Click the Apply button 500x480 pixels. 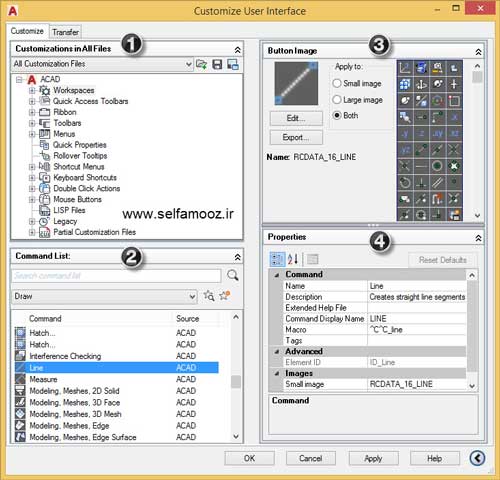coord(373,458)
